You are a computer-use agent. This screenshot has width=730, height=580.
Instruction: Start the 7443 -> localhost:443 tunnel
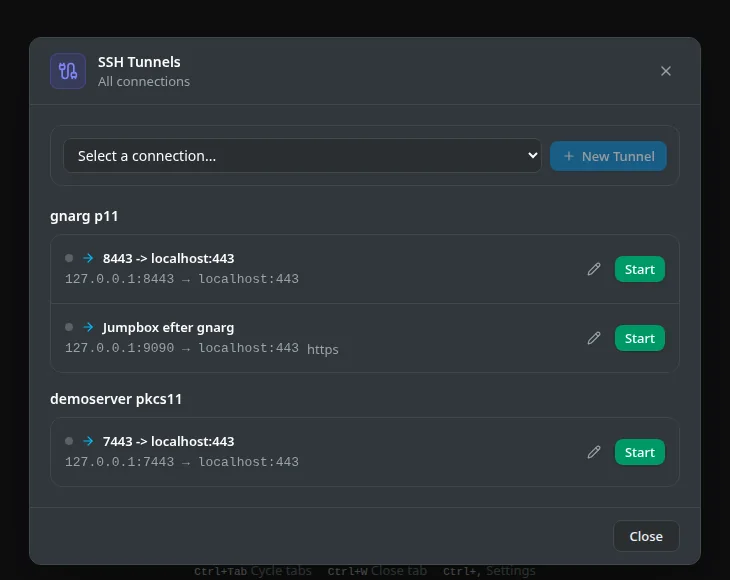click(640, 452)
